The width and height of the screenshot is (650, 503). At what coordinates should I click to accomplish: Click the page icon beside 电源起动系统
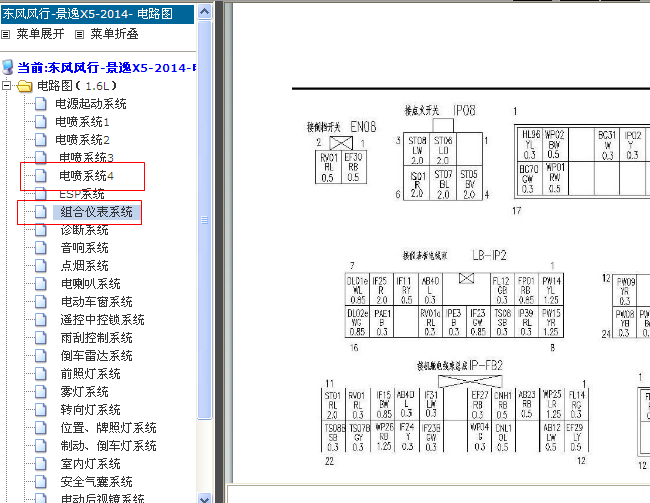(x=41, y=104)
